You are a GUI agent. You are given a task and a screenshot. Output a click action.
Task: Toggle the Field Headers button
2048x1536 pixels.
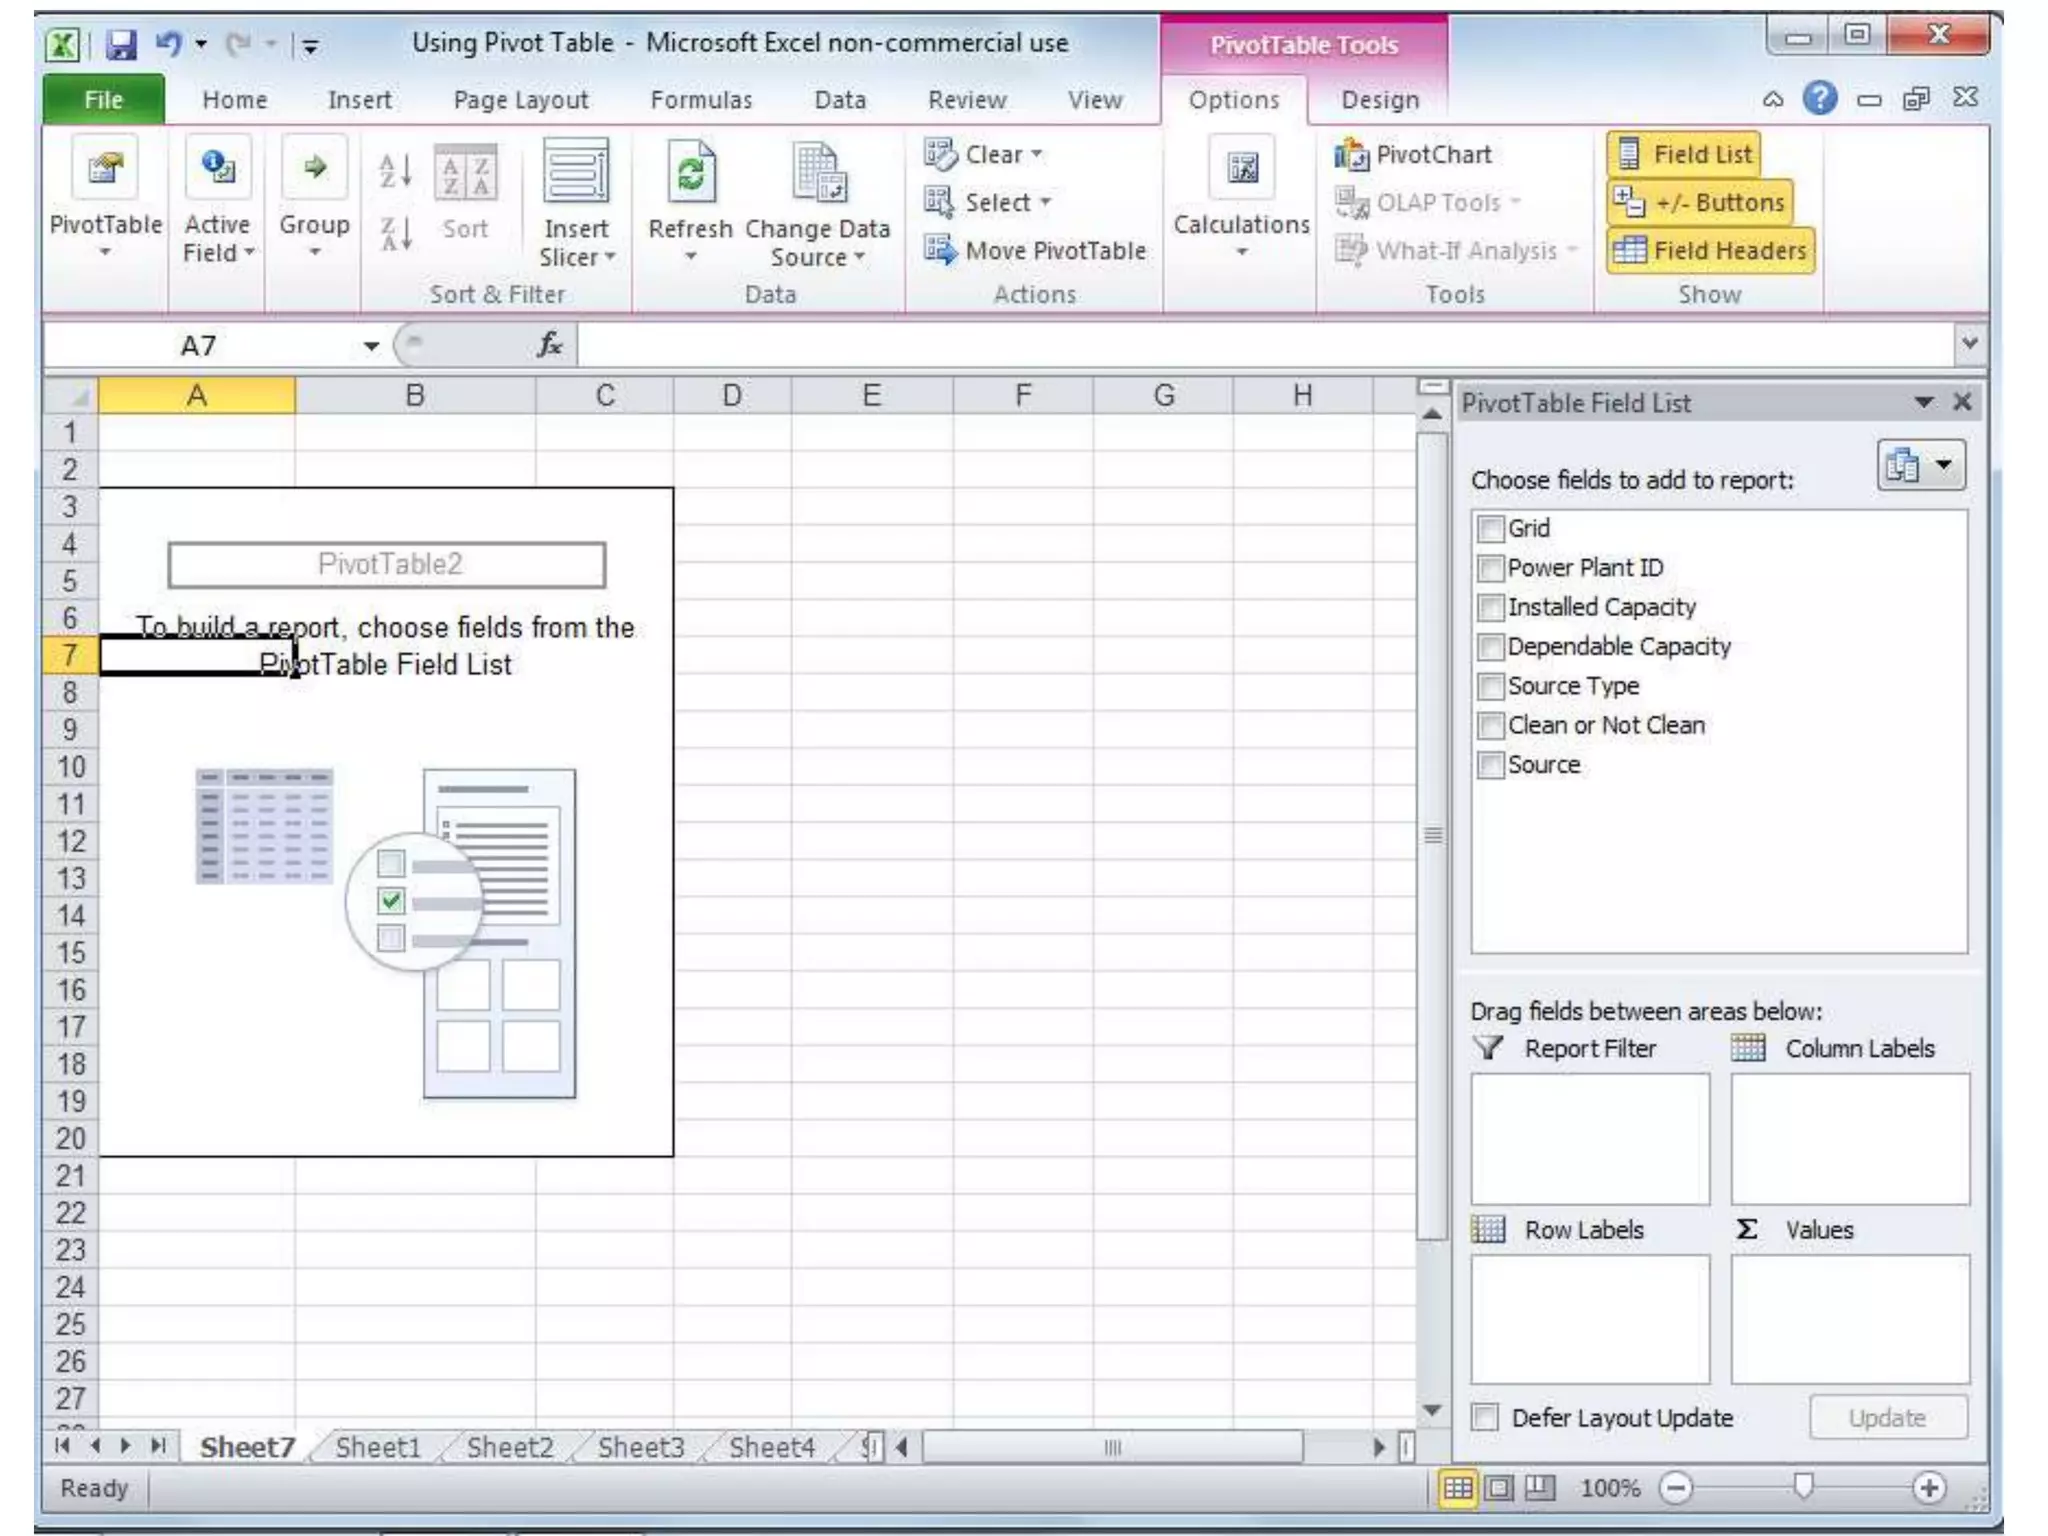click(x=1710, y=250)
